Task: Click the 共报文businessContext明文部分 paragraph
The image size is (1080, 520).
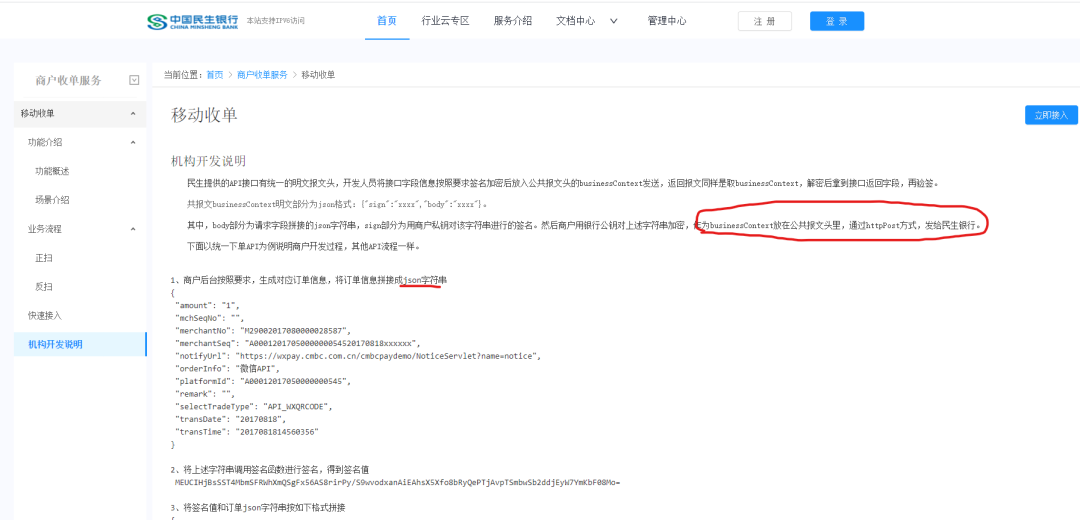Action: click(x=338, y=205)
